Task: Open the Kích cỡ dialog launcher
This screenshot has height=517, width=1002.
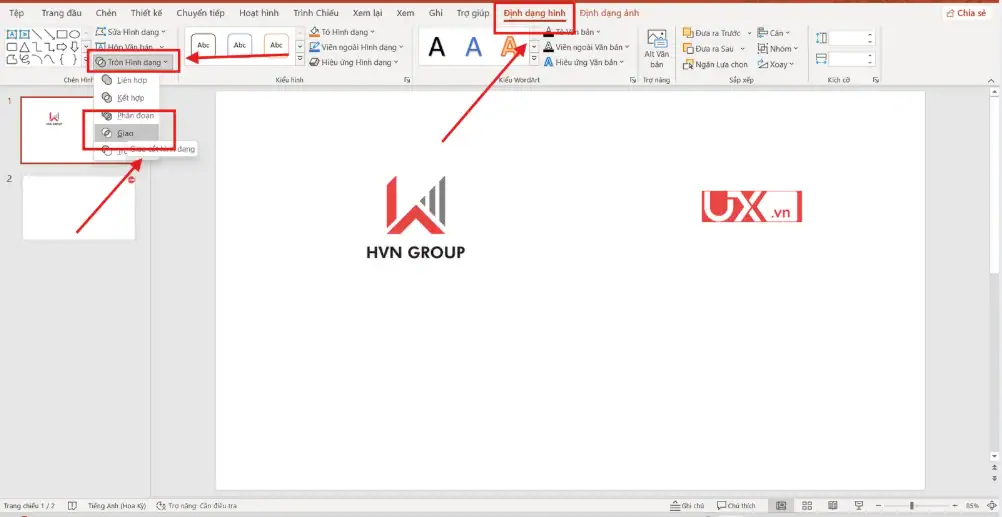Action: [876, 81]
